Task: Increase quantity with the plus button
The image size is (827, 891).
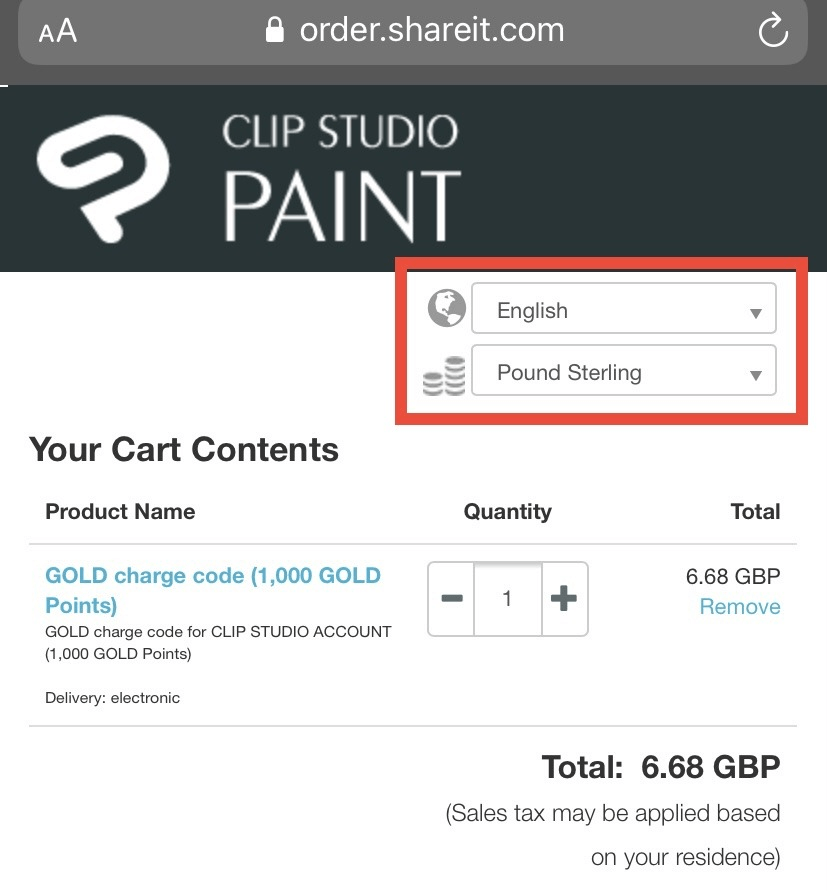Action: (x=564, y=598)
